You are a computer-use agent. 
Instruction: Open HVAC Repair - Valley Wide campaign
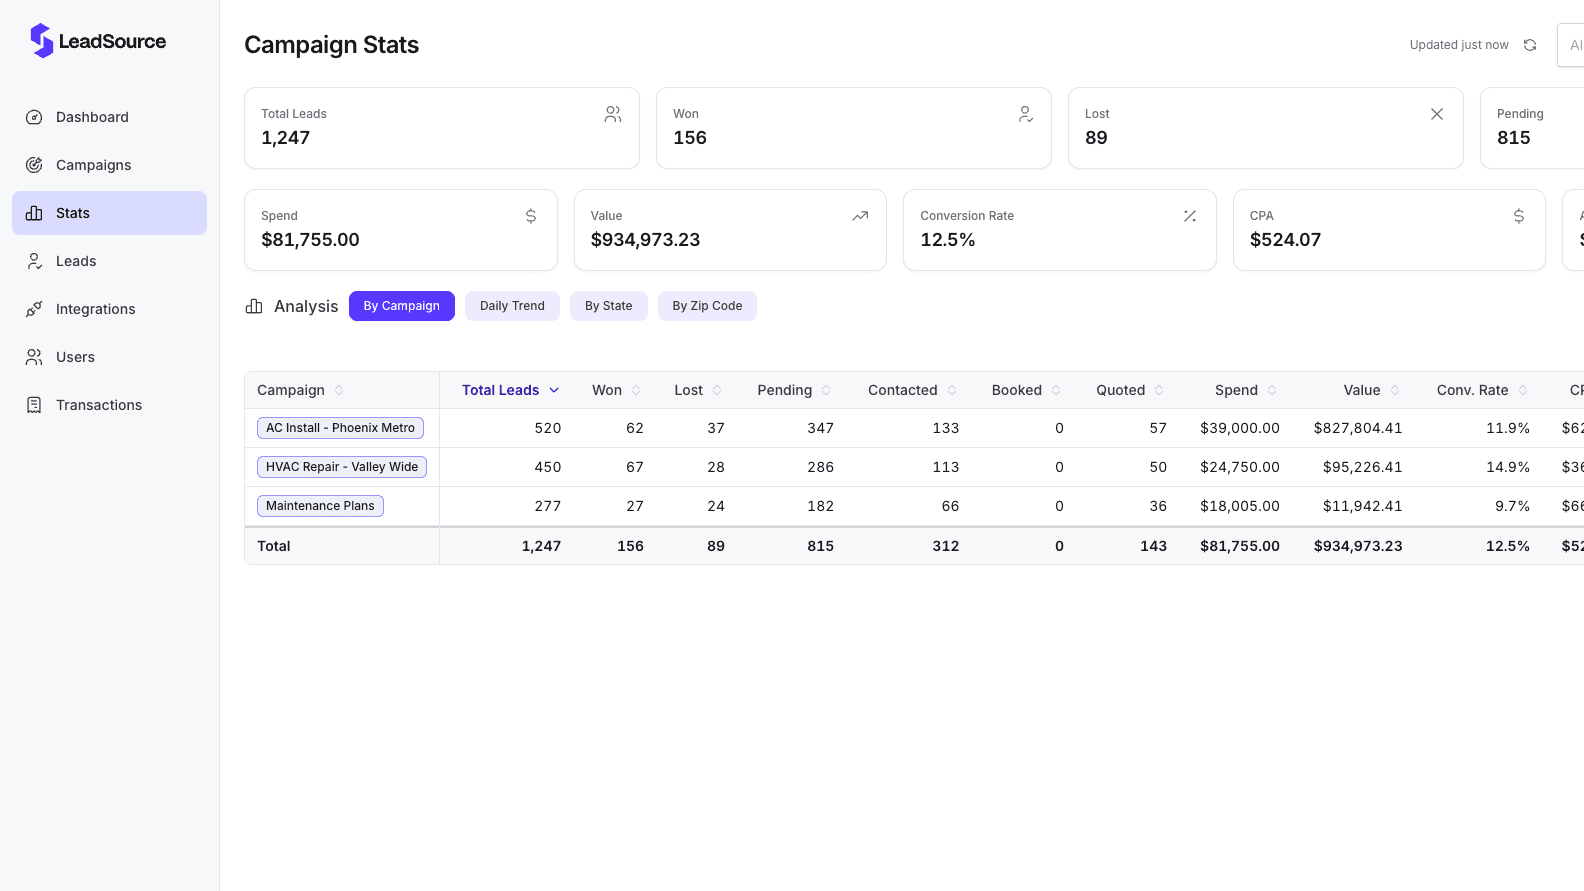pyautogui.click(x=342, y=467)
